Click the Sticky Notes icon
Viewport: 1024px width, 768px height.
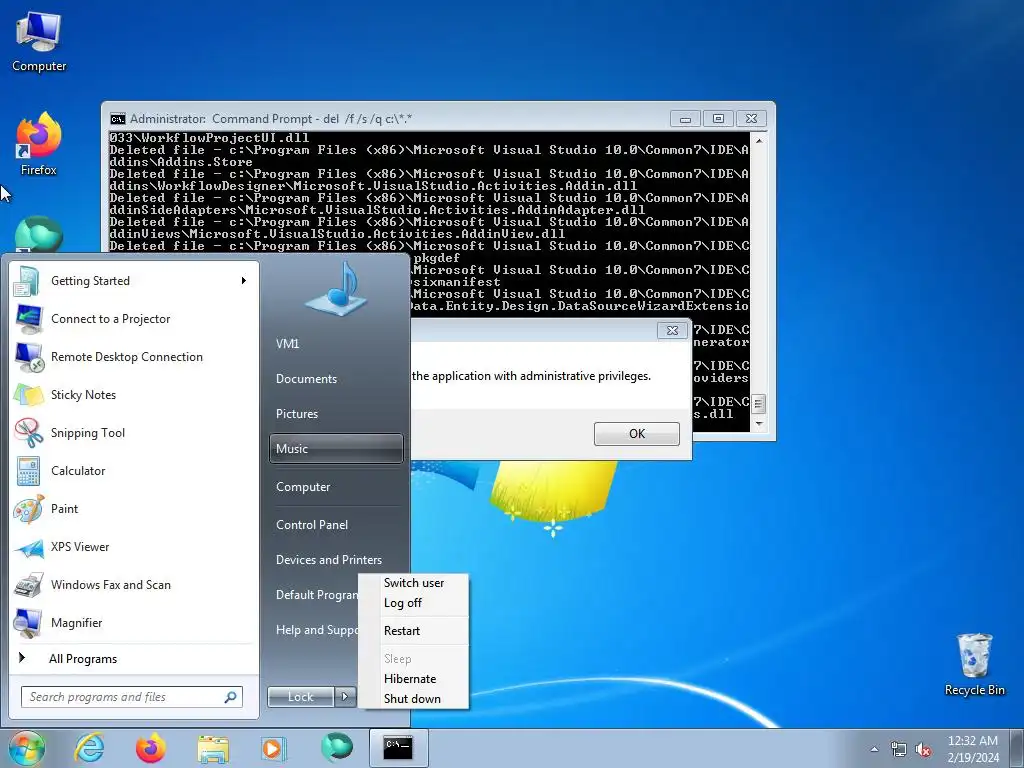(x=28, y=395)
